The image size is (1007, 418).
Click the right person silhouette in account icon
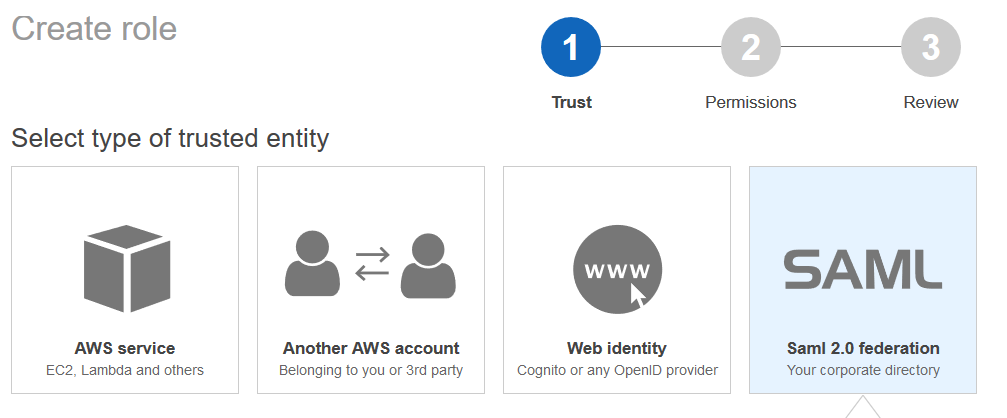[428, 265]
